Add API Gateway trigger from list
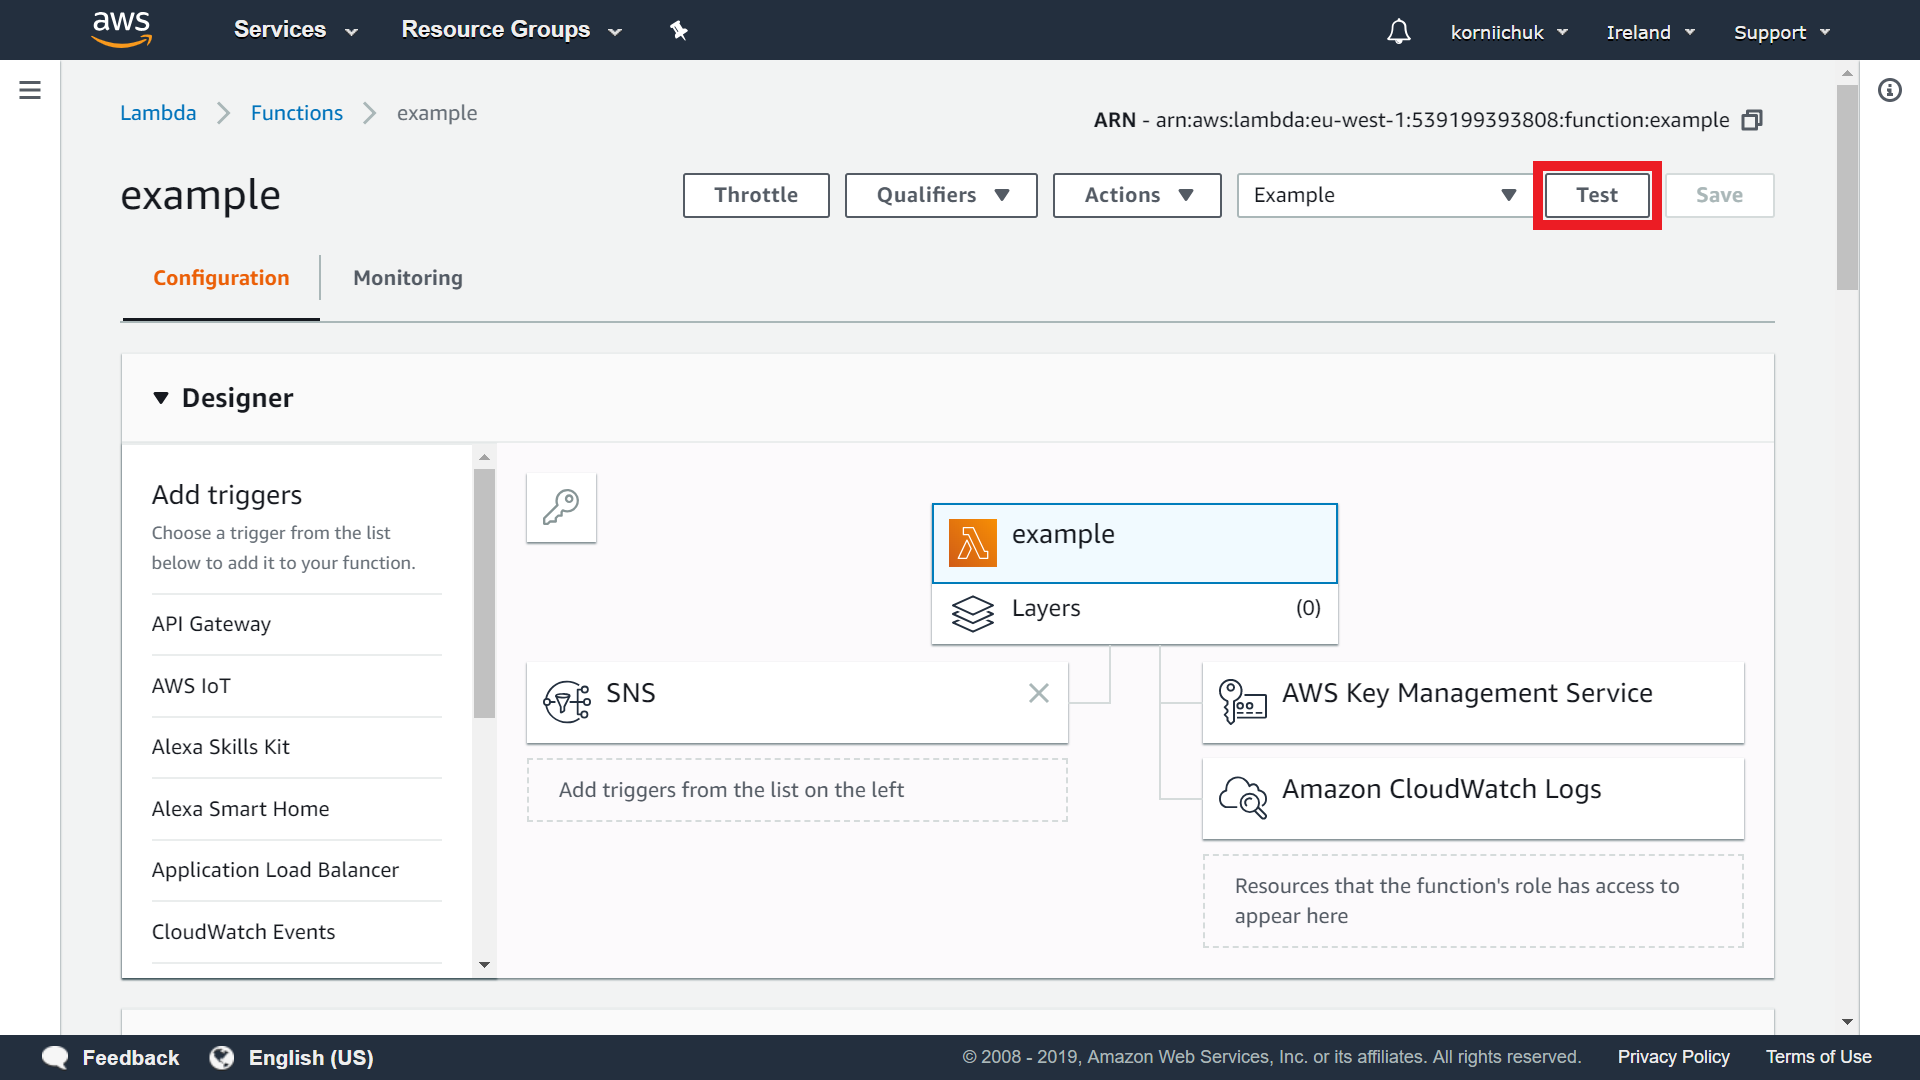1920x1080 pixels. (211, 624)
